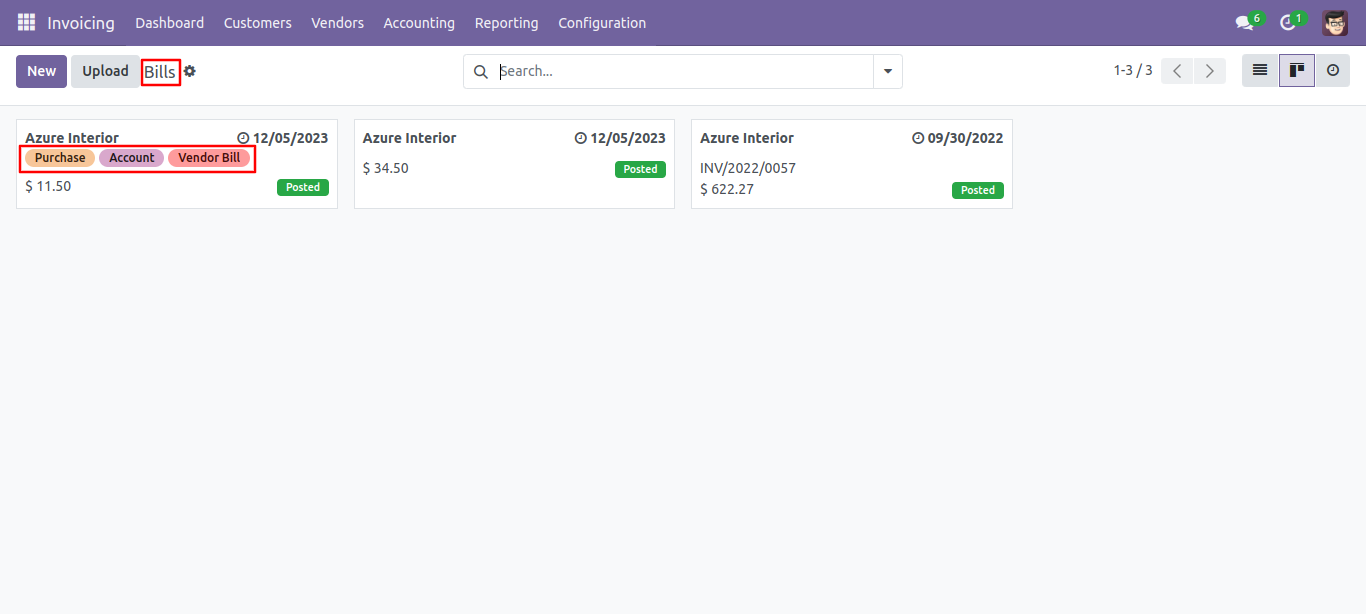Click the 1-3 / 3 pager counter
1366x614 pixels.
click(x=1133, y=71)
